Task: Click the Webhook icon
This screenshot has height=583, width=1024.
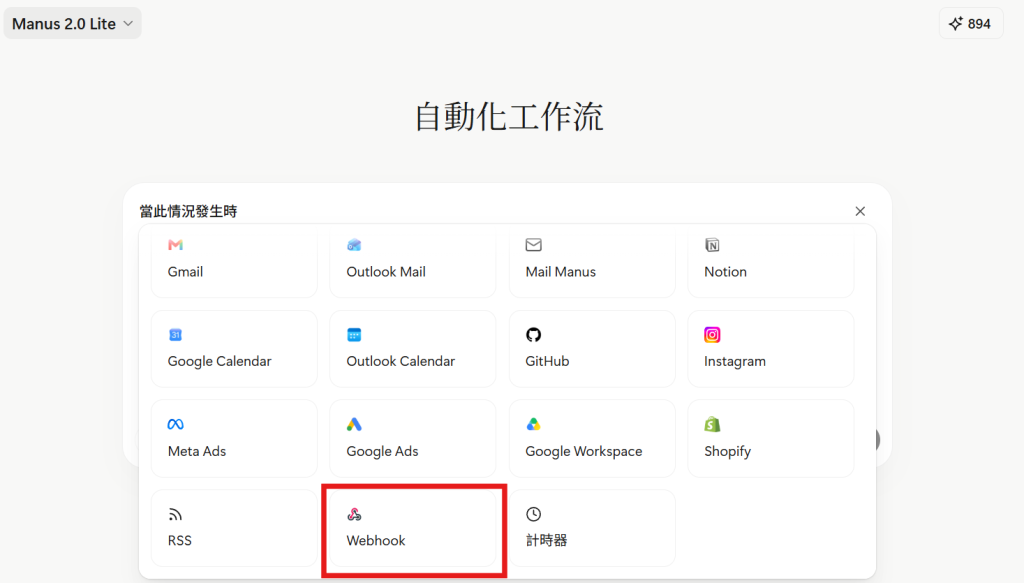Action: (x=354, y=514)
